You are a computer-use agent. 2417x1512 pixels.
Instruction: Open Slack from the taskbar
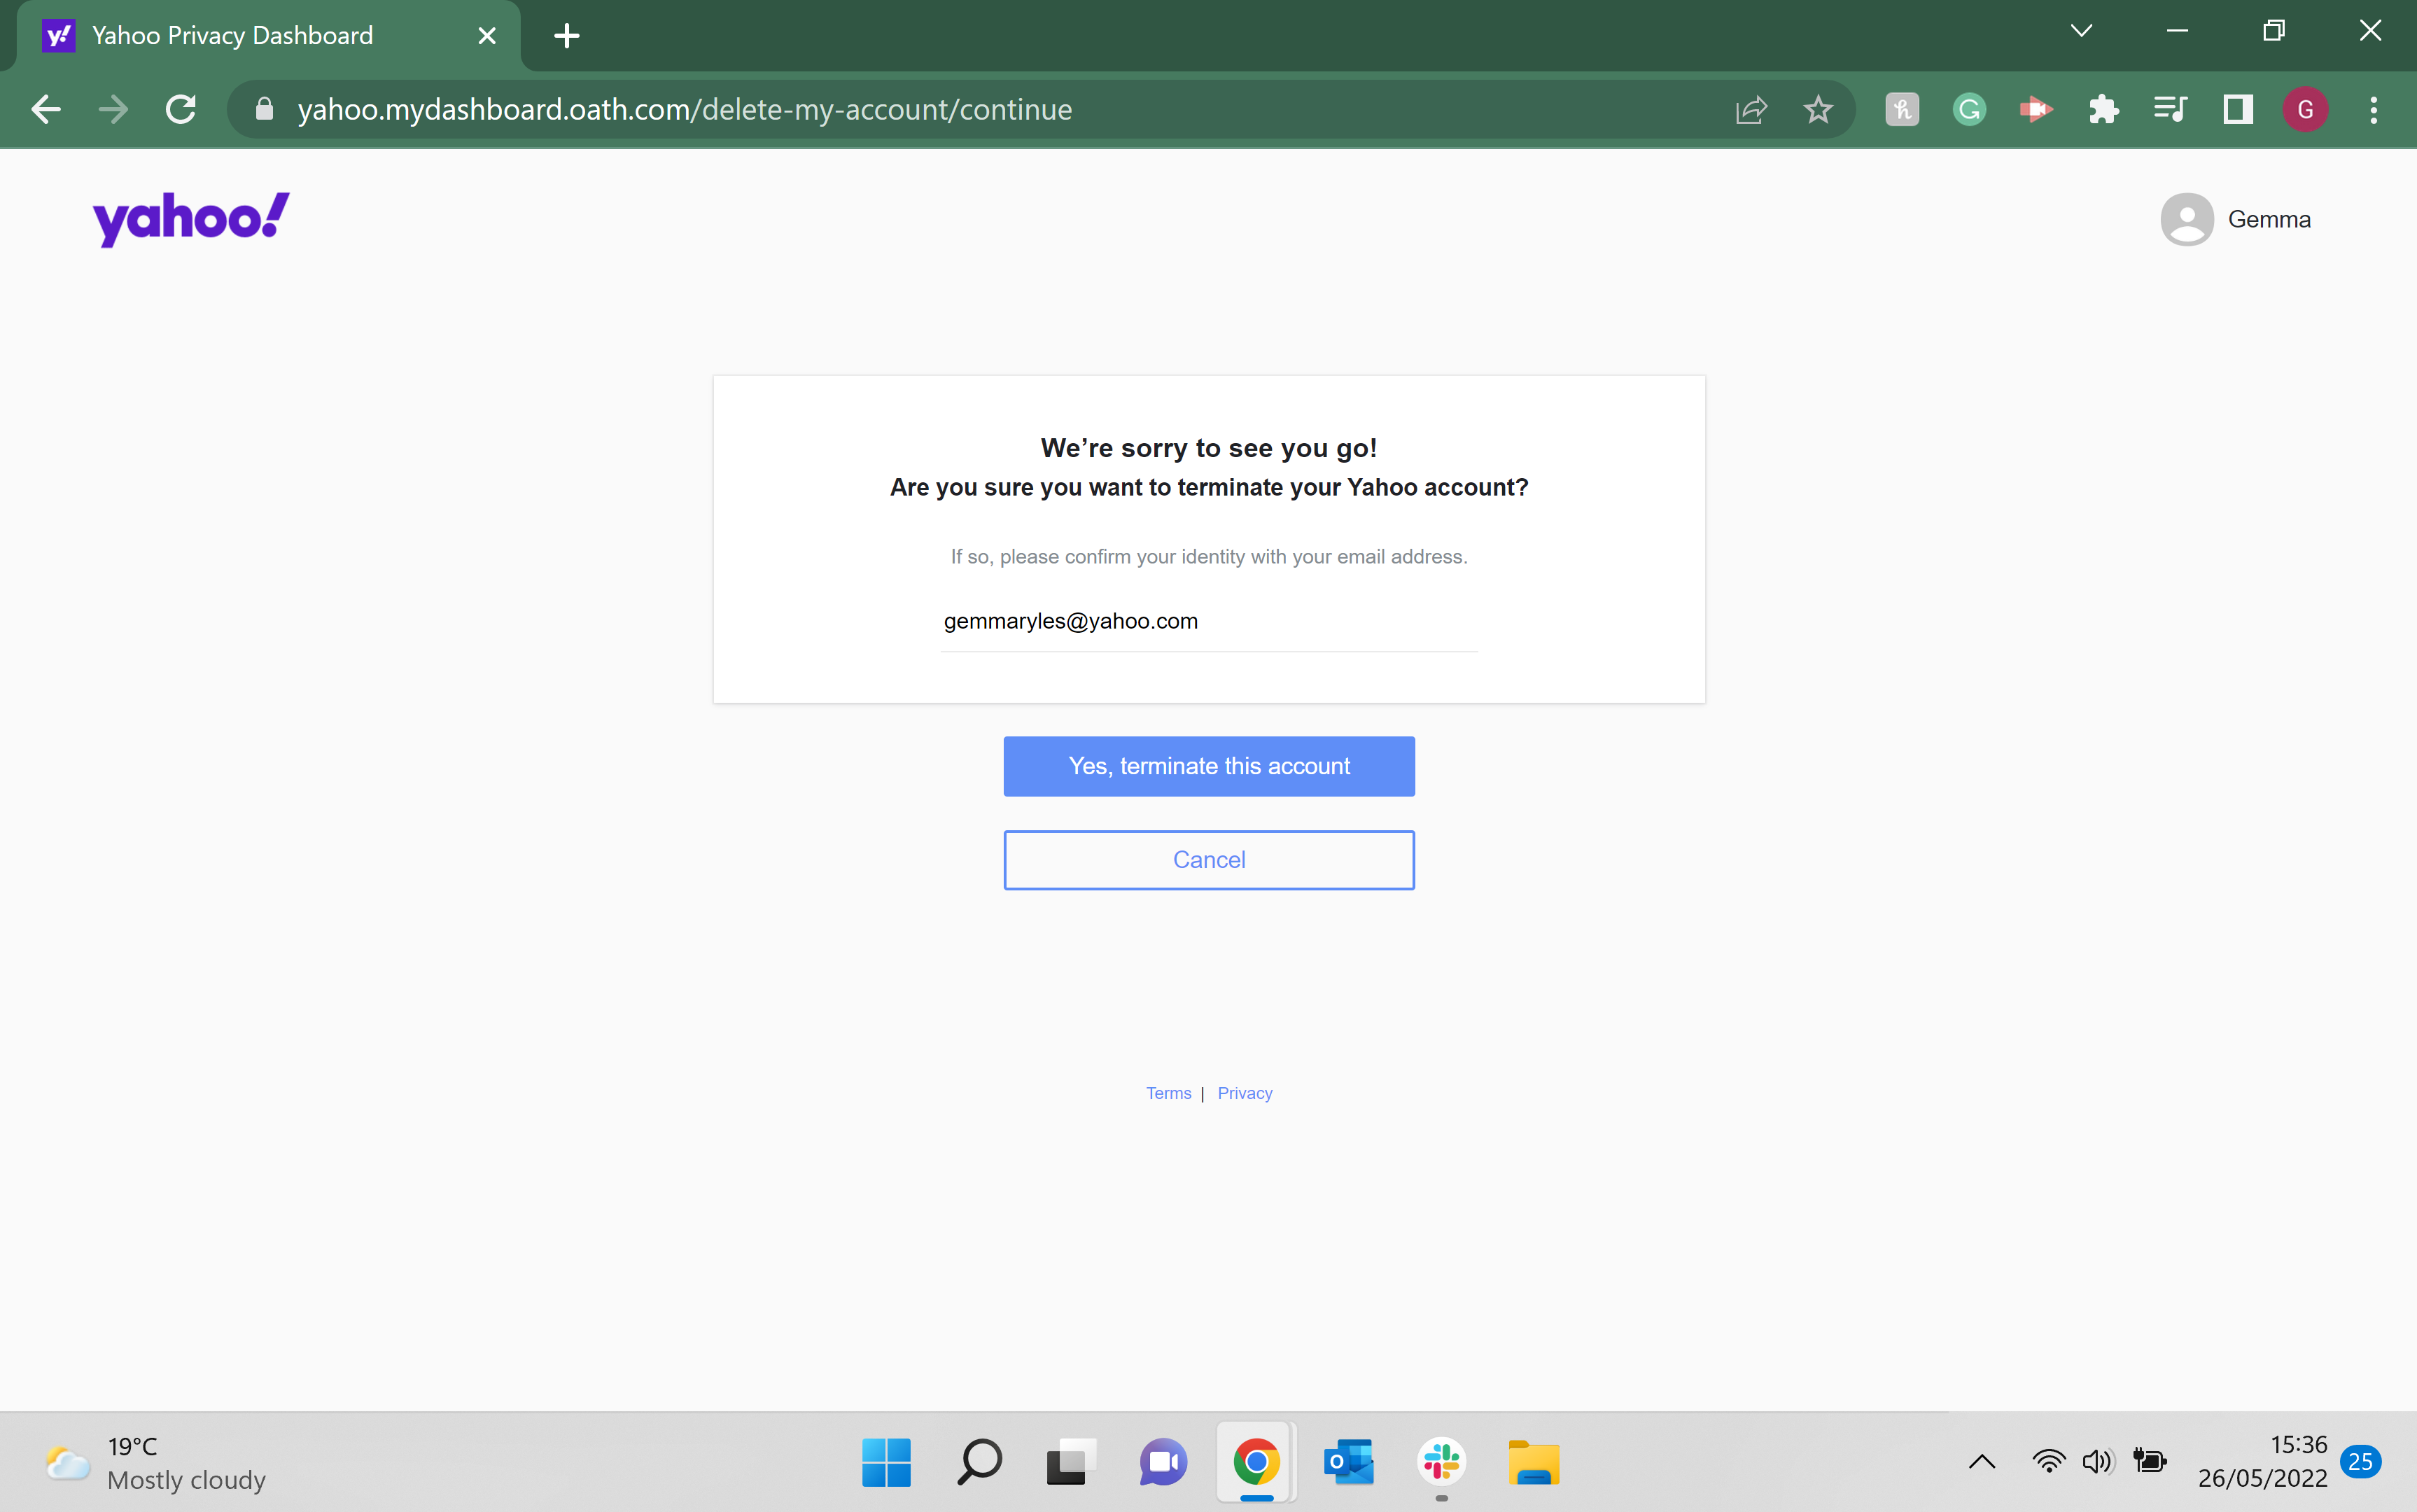pos(1441,1462)
